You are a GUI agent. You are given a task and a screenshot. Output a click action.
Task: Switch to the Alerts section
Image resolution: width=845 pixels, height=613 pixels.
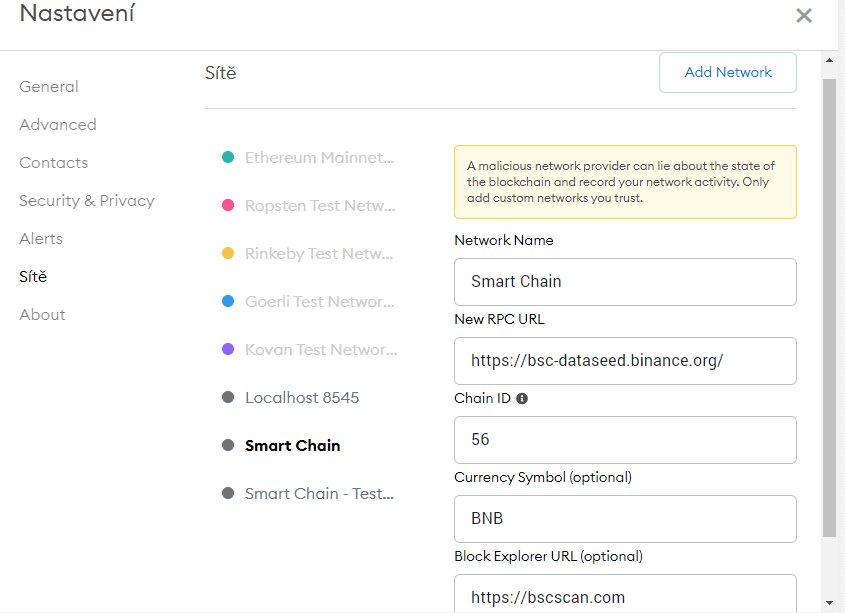[41, 239]
